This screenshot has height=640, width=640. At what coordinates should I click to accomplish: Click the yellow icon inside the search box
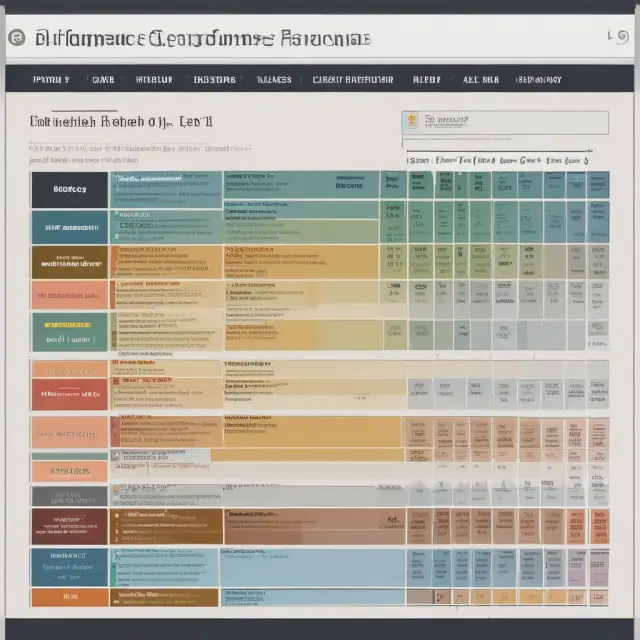point(412,121)
